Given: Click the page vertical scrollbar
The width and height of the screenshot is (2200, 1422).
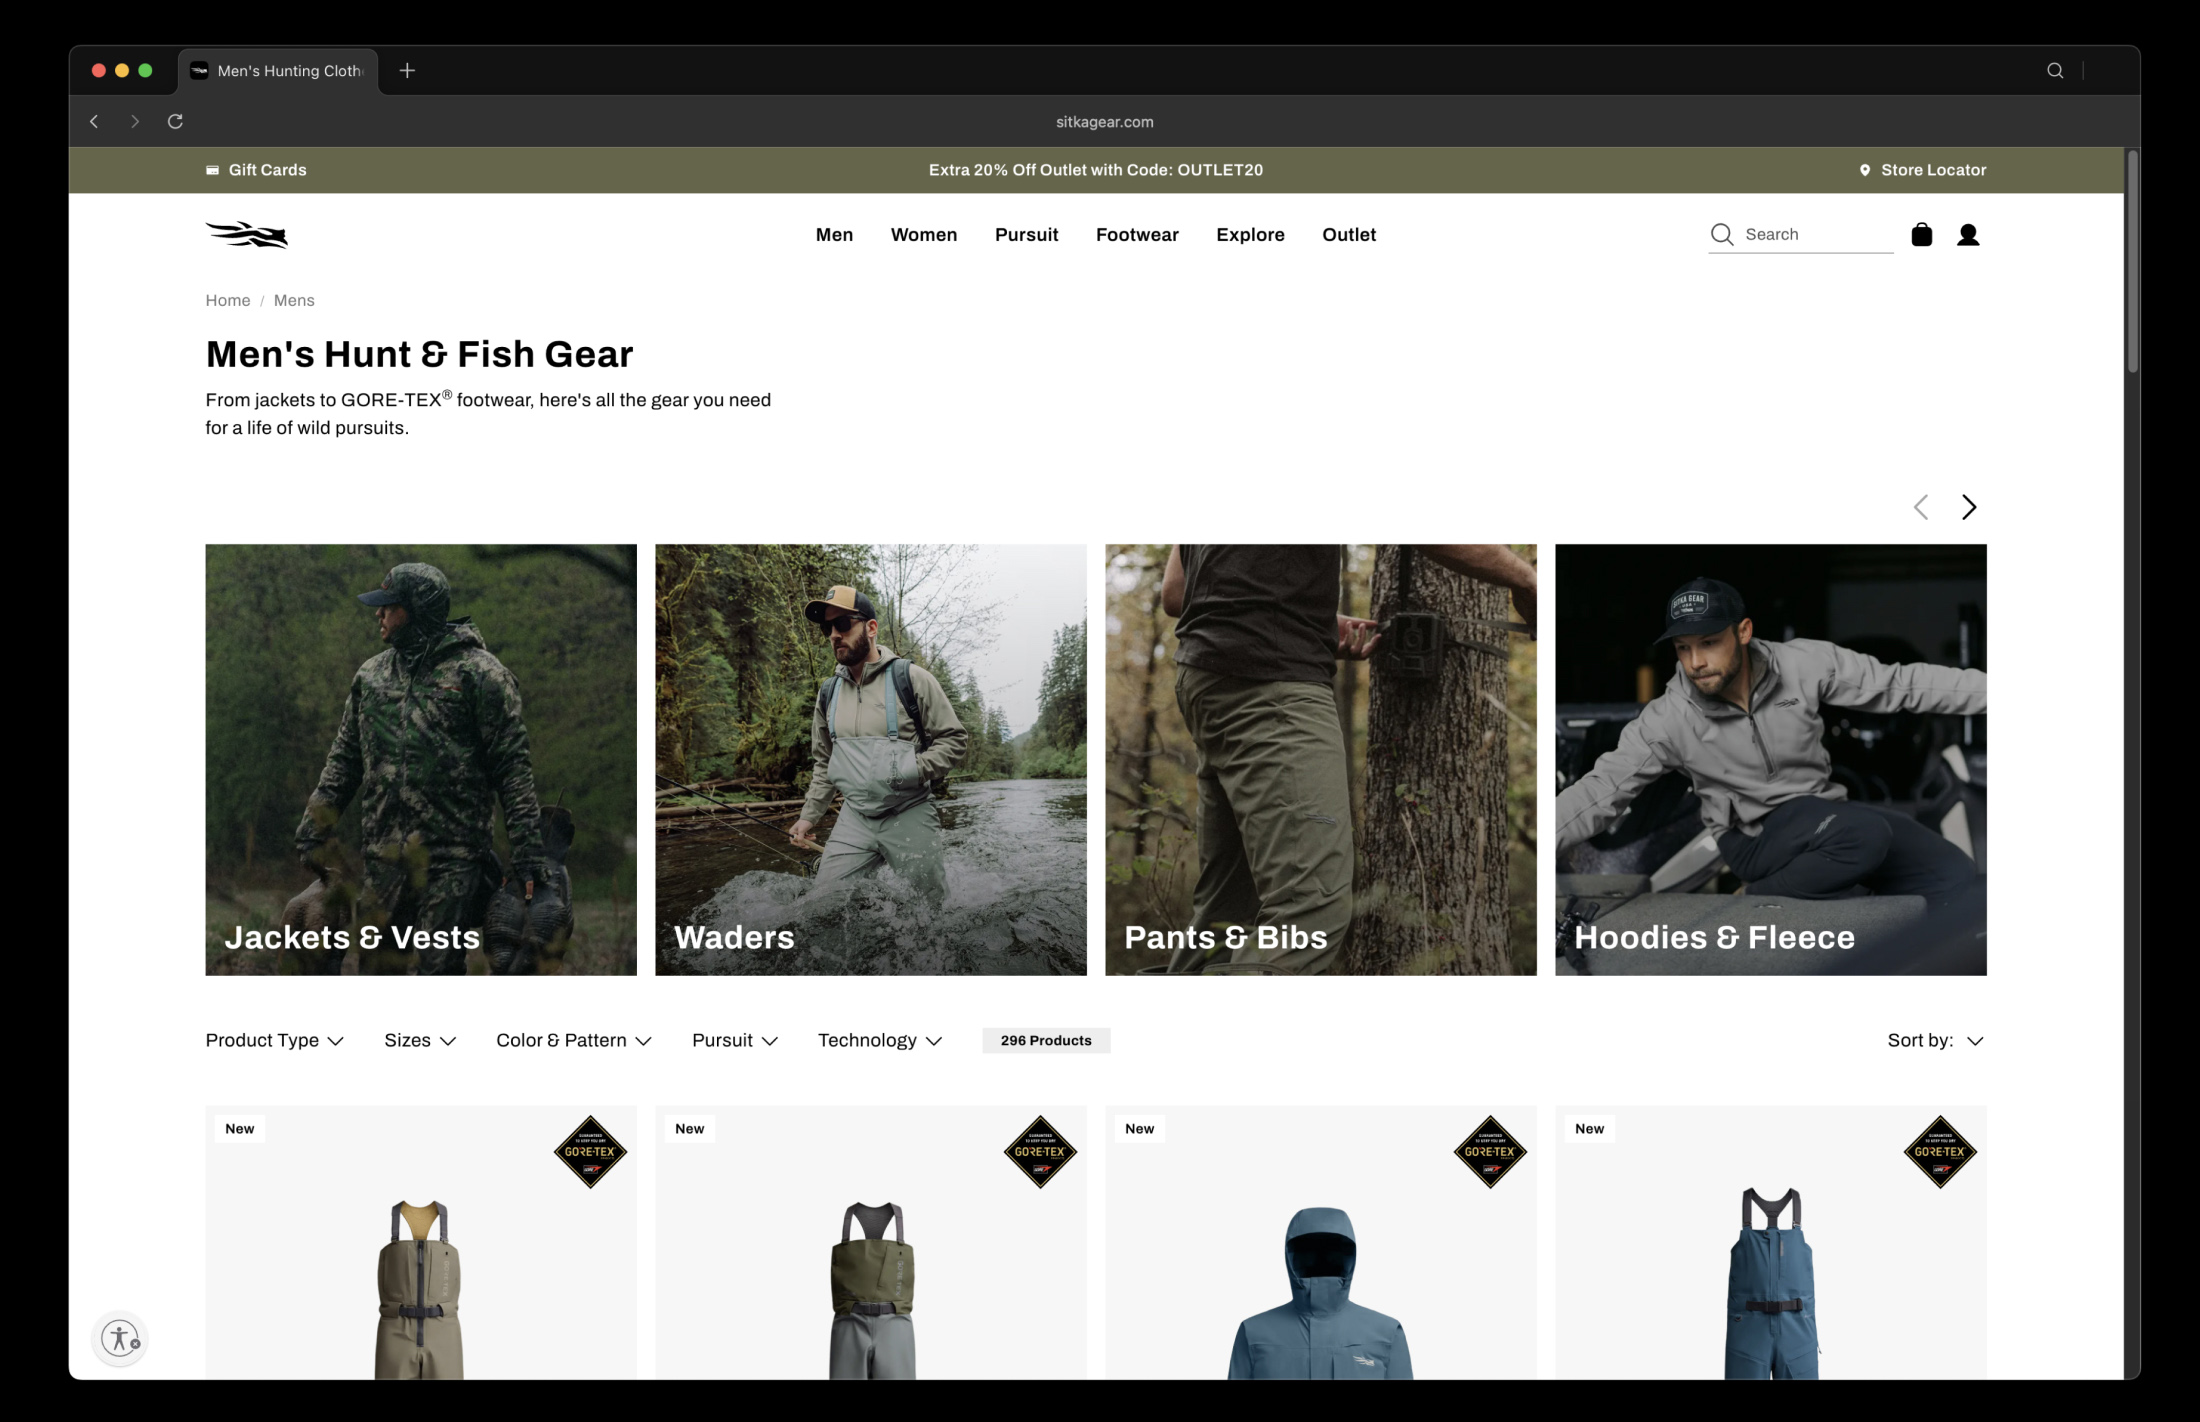Looking at the screenshot, I should 2132,262.
